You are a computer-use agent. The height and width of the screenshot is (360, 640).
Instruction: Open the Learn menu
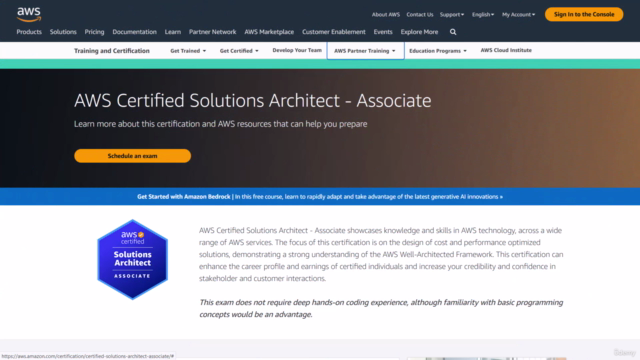[173, 32]
